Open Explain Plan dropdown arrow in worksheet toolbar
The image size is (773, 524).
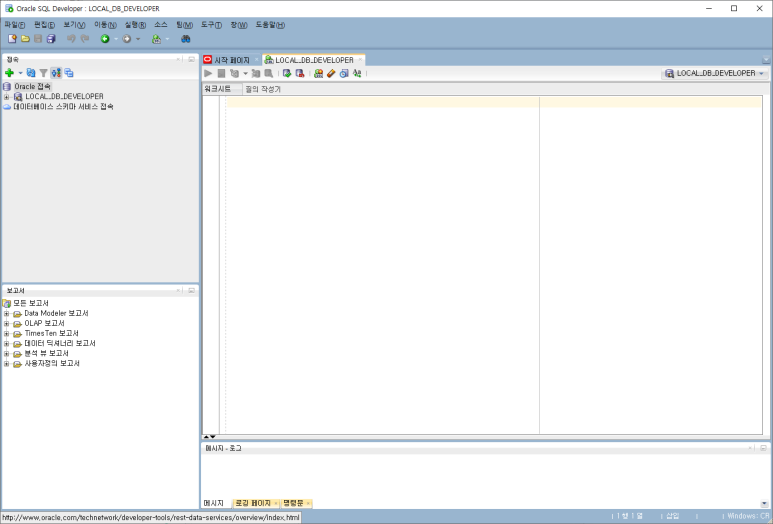(246, 73)
